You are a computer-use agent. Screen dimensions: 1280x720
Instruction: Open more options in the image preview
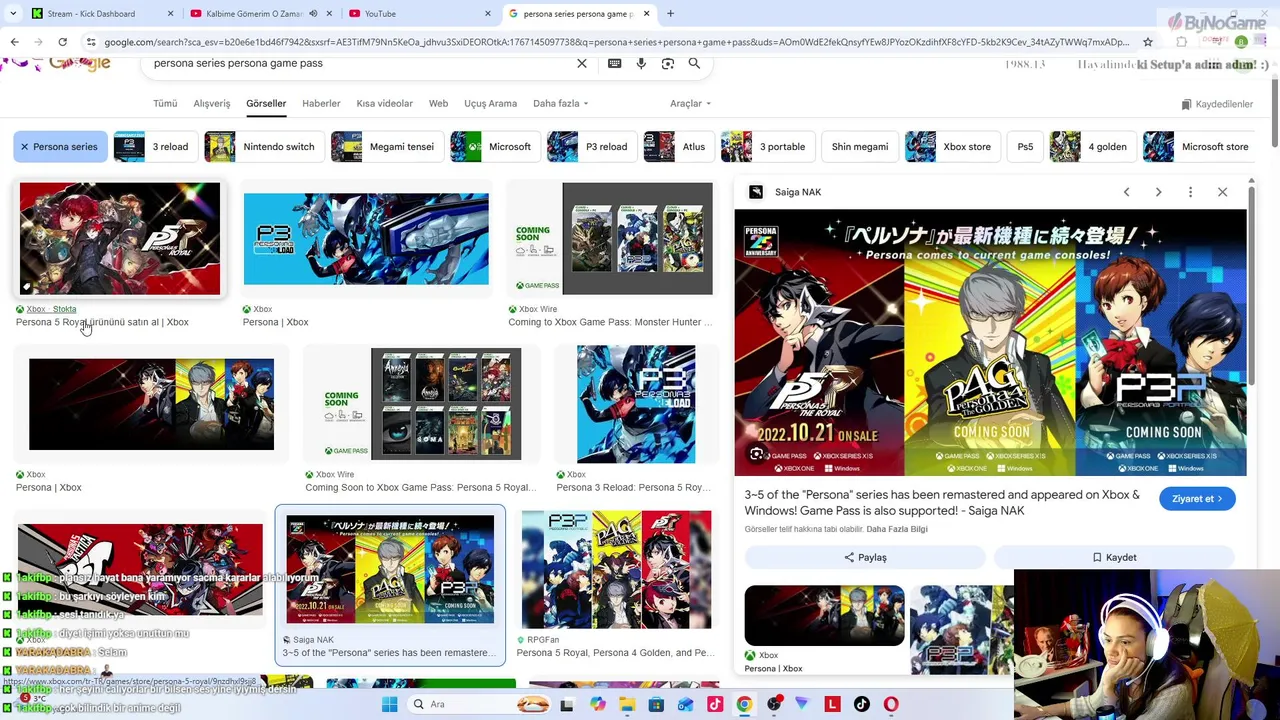1190,192
